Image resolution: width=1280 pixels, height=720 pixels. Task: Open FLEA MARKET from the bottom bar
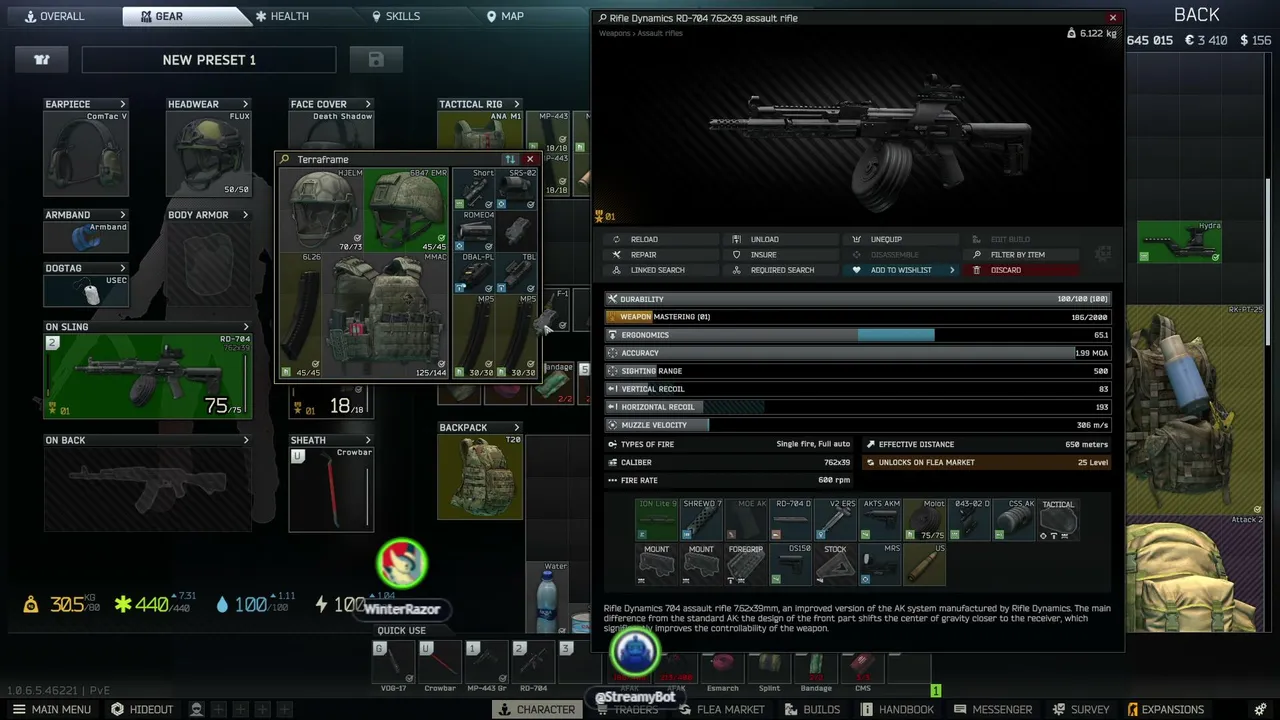pyautogui.click(x=722, y=709)
